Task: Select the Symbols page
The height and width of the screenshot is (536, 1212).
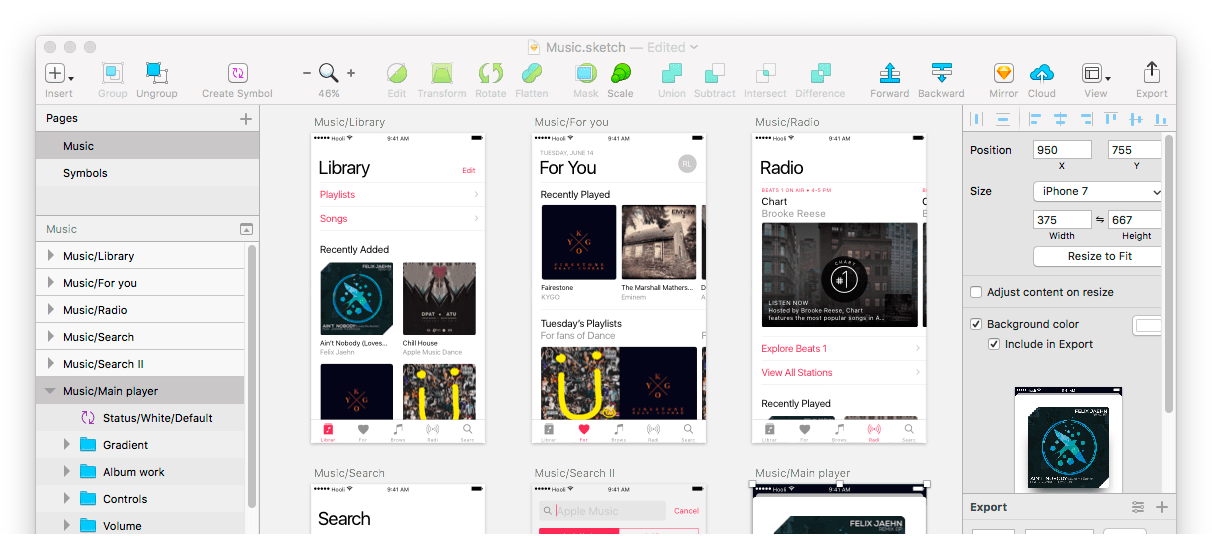Action: (147, 173)
